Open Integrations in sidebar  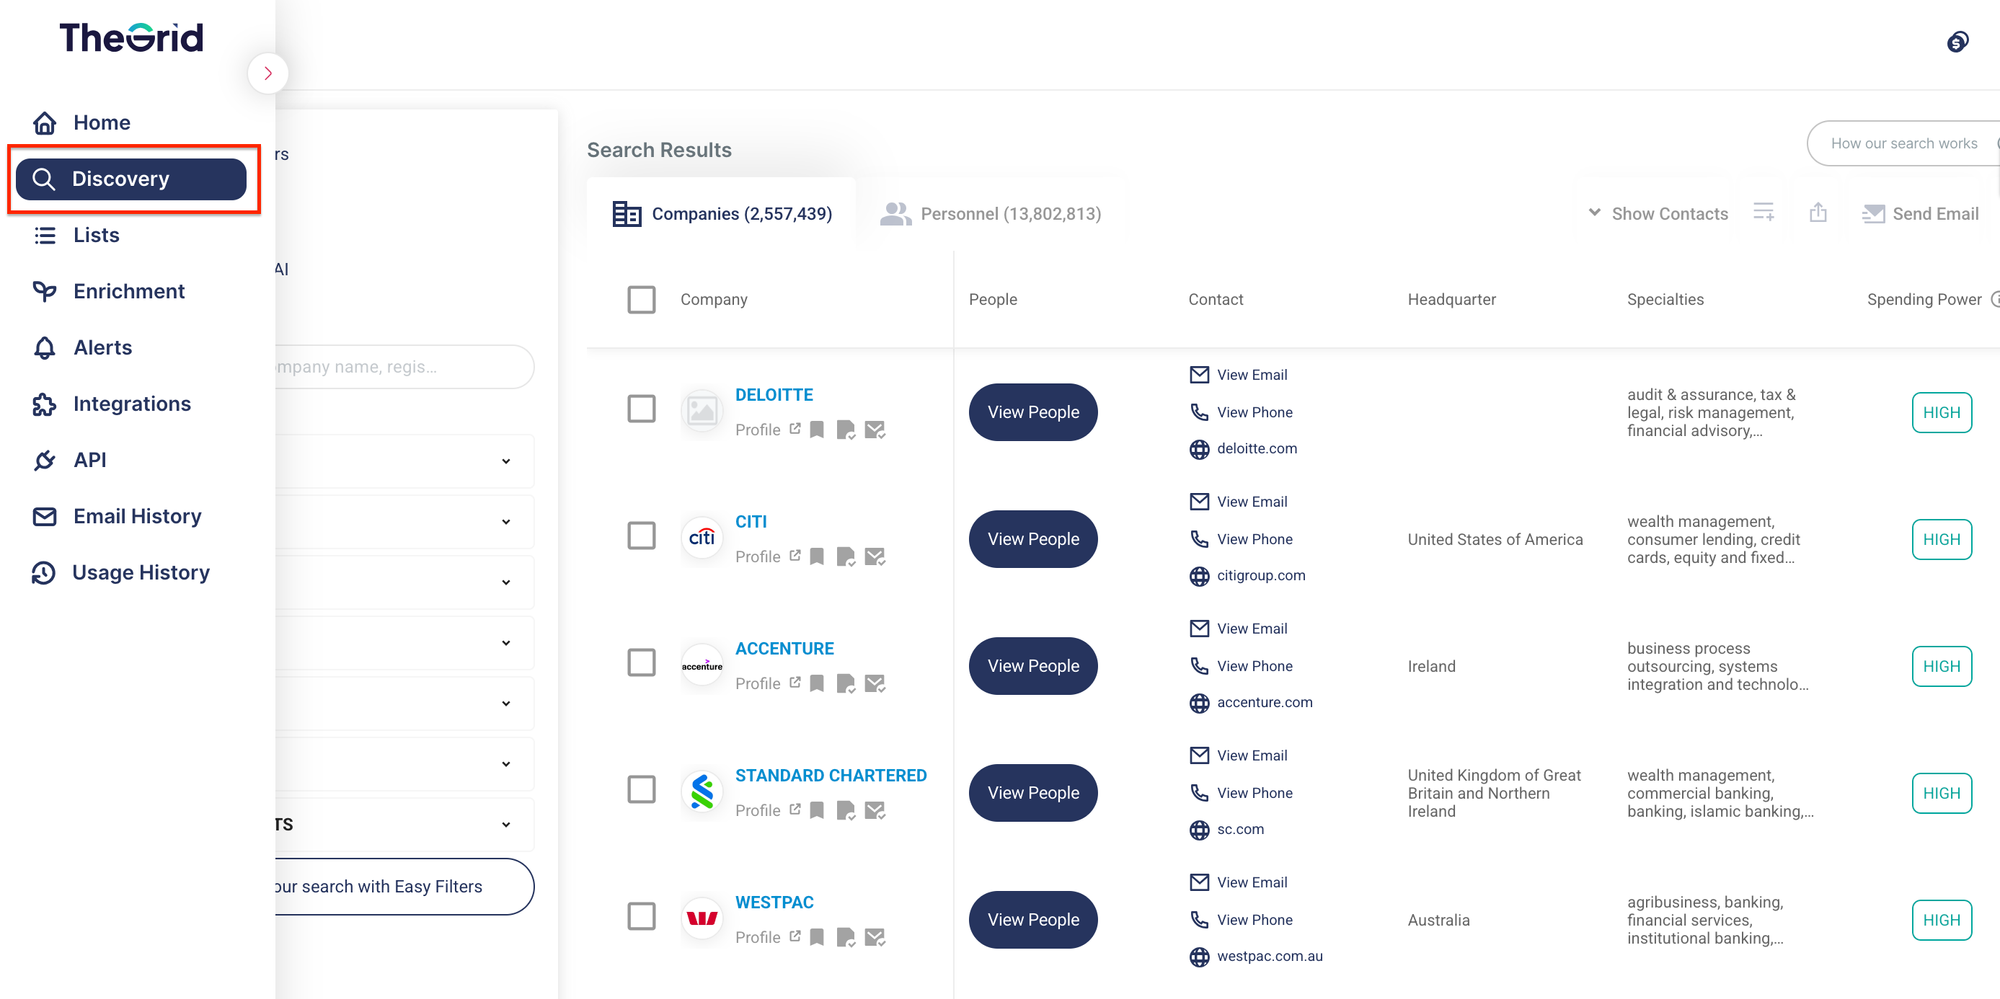click(111, 404)
